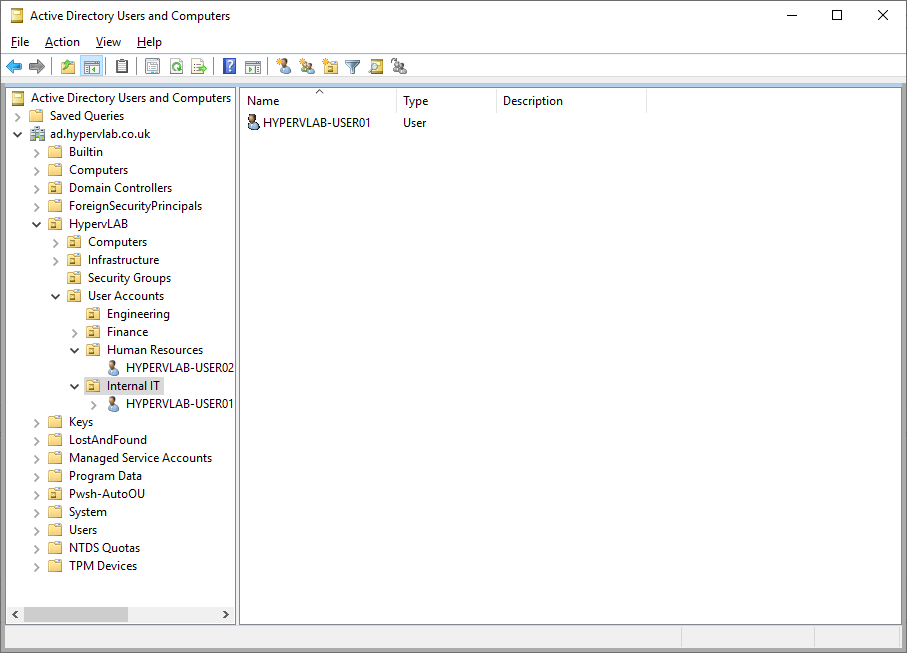Click tree pane scrollbar left arrow
This screenshot has width=907, height=653.
[16, 614]
